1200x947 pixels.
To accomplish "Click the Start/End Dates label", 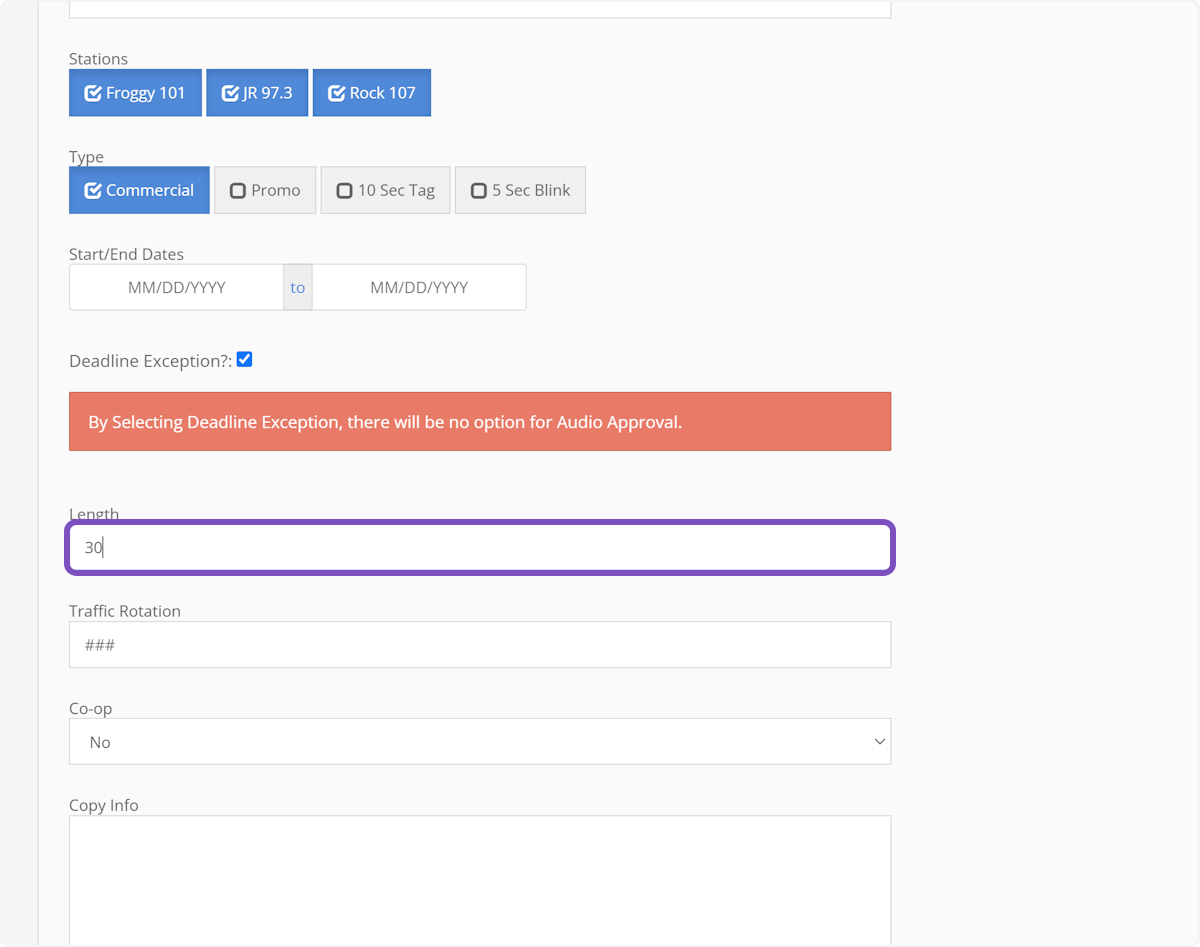I will (126, 254).
